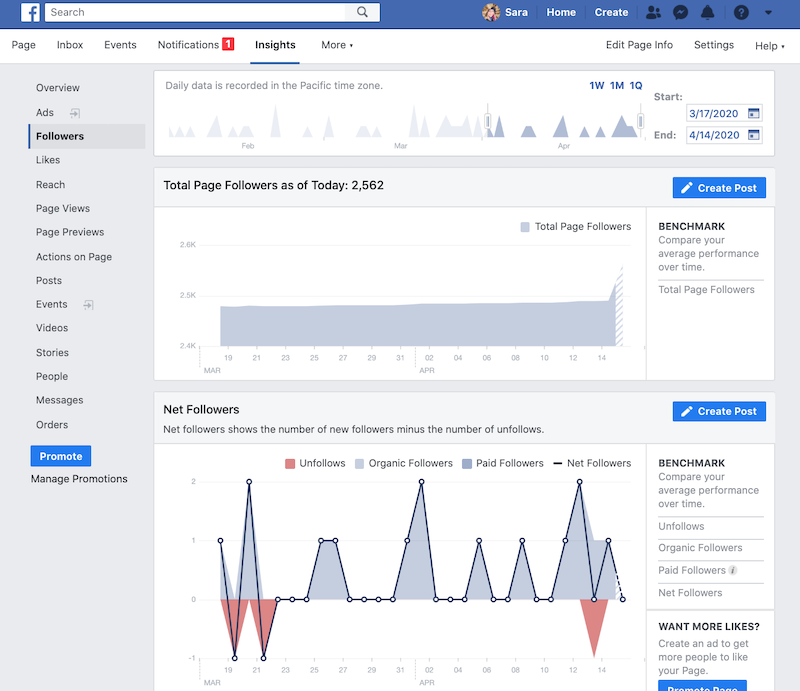Image resolution: width=800 pixels, height=691 pixels.
Task: Select Posts in the sidebar
Action: coord(49,281)
